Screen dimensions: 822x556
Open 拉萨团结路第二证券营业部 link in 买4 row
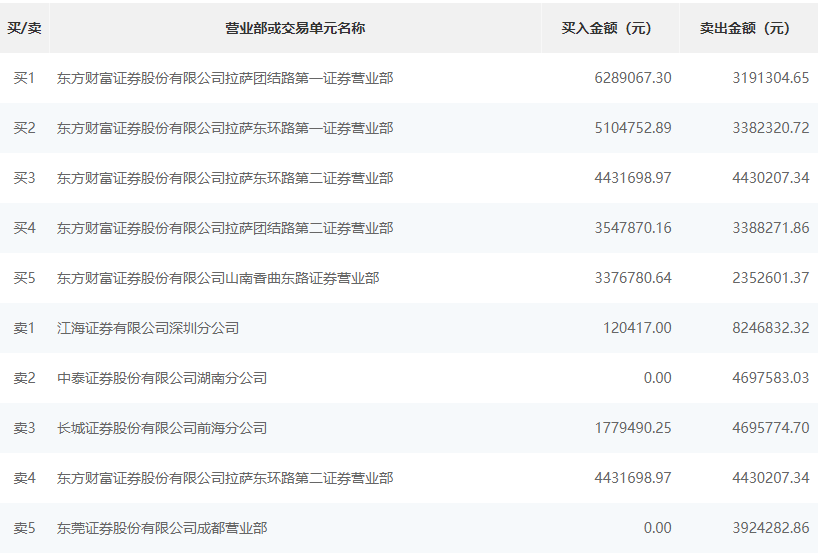[x=225, y=228]
